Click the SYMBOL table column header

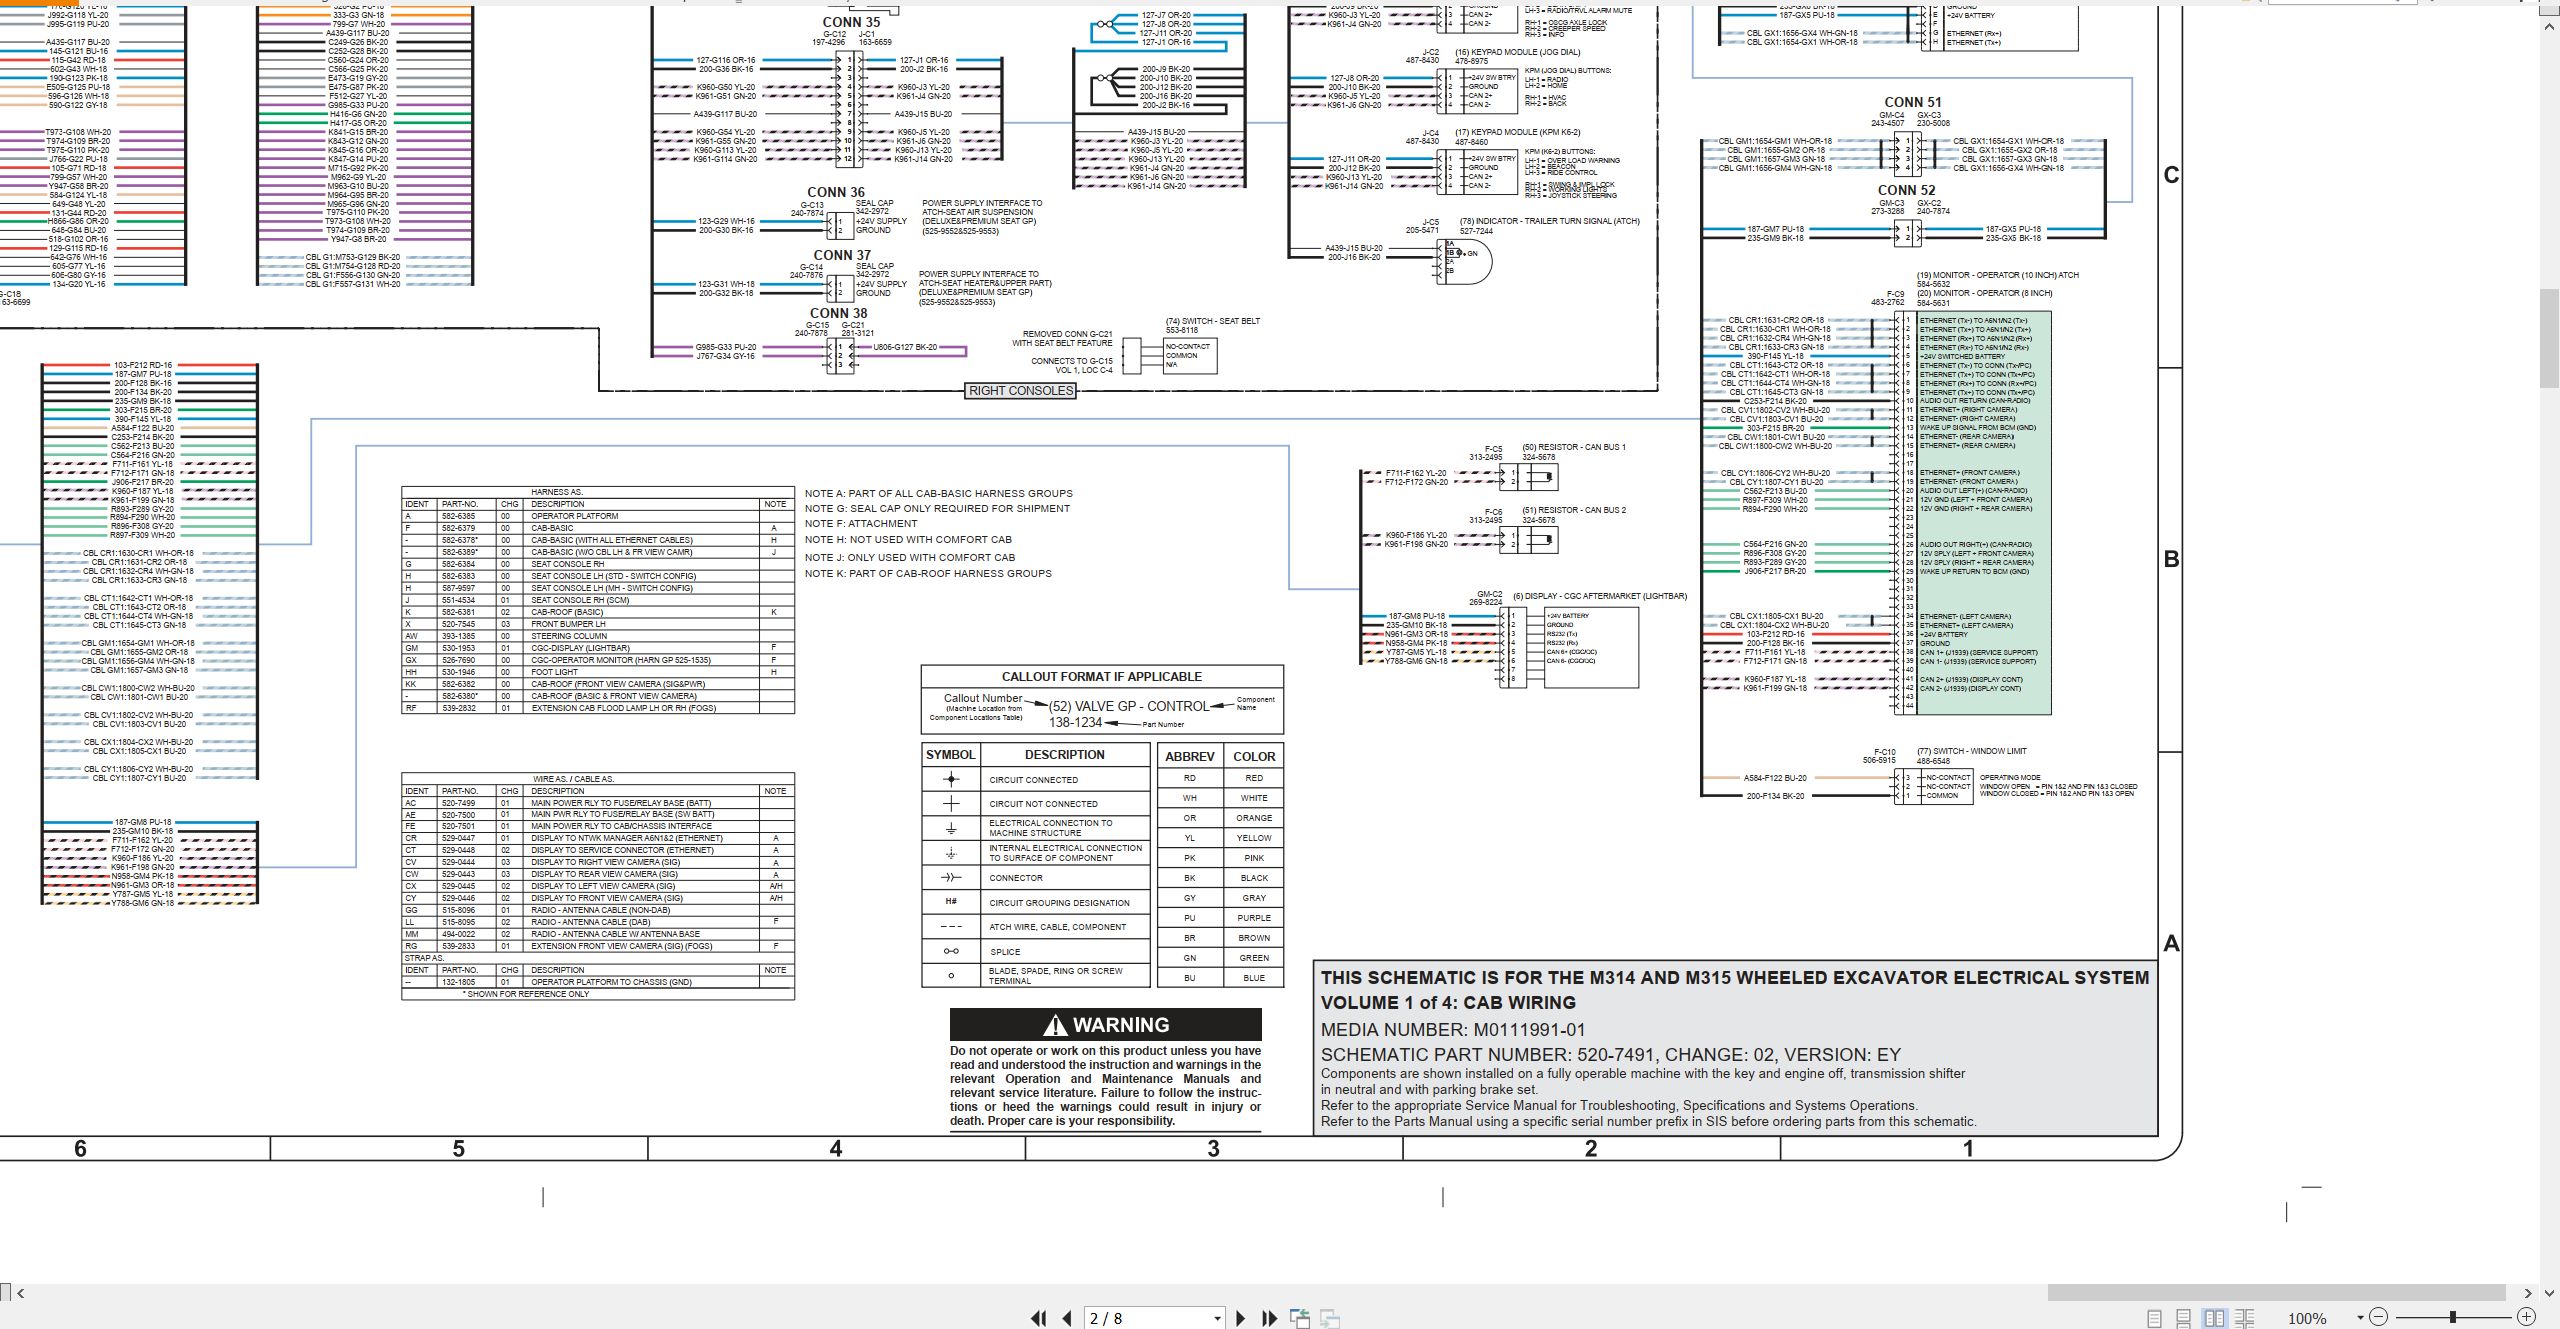(950, 755)
